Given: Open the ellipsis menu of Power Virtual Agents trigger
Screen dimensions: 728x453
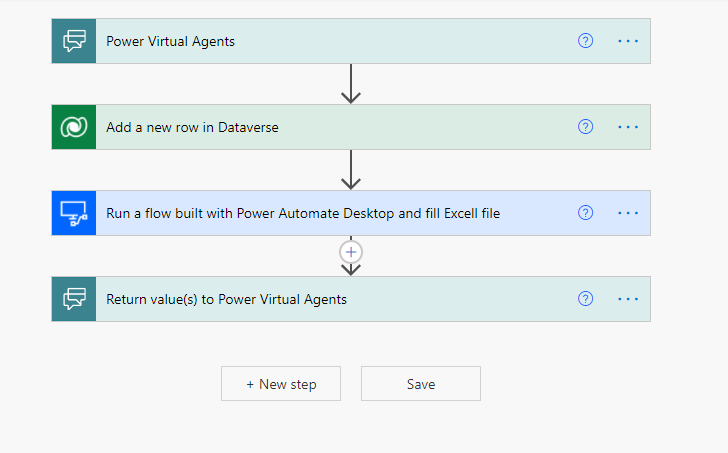Looking at the screenshot, I should coord(628,41).
